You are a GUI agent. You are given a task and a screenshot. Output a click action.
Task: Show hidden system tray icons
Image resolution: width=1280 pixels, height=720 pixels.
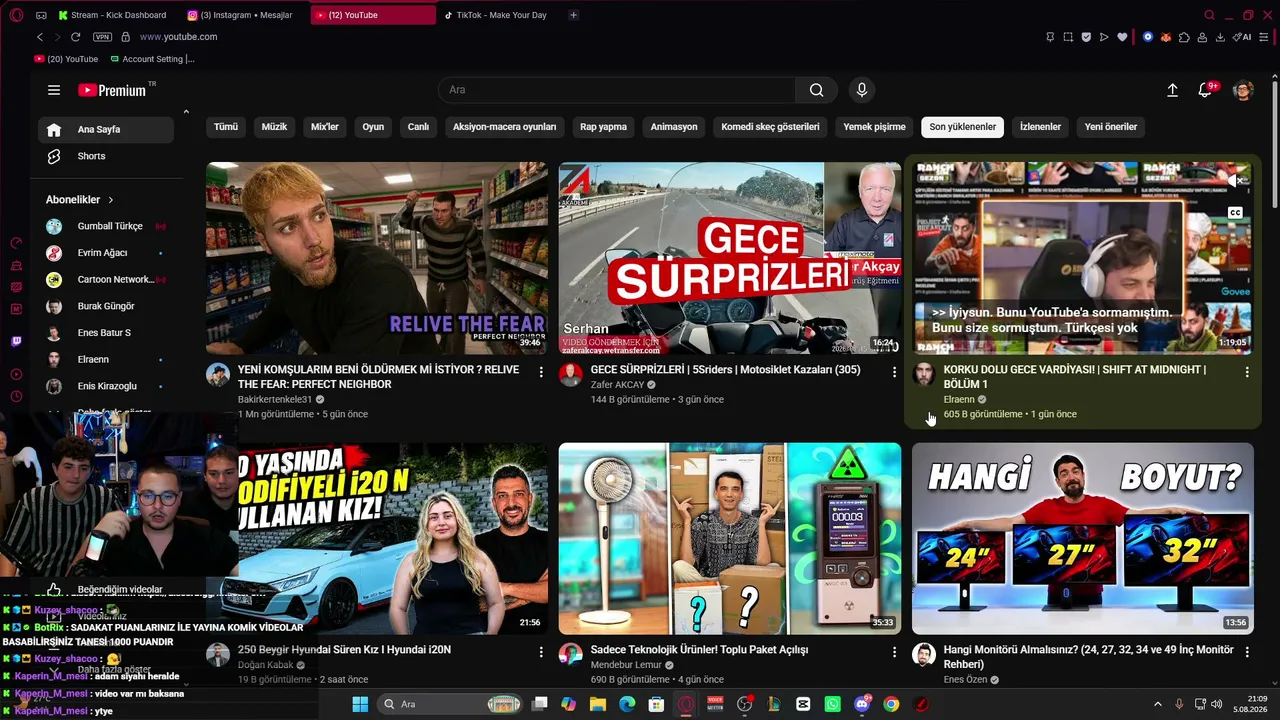1156,704
